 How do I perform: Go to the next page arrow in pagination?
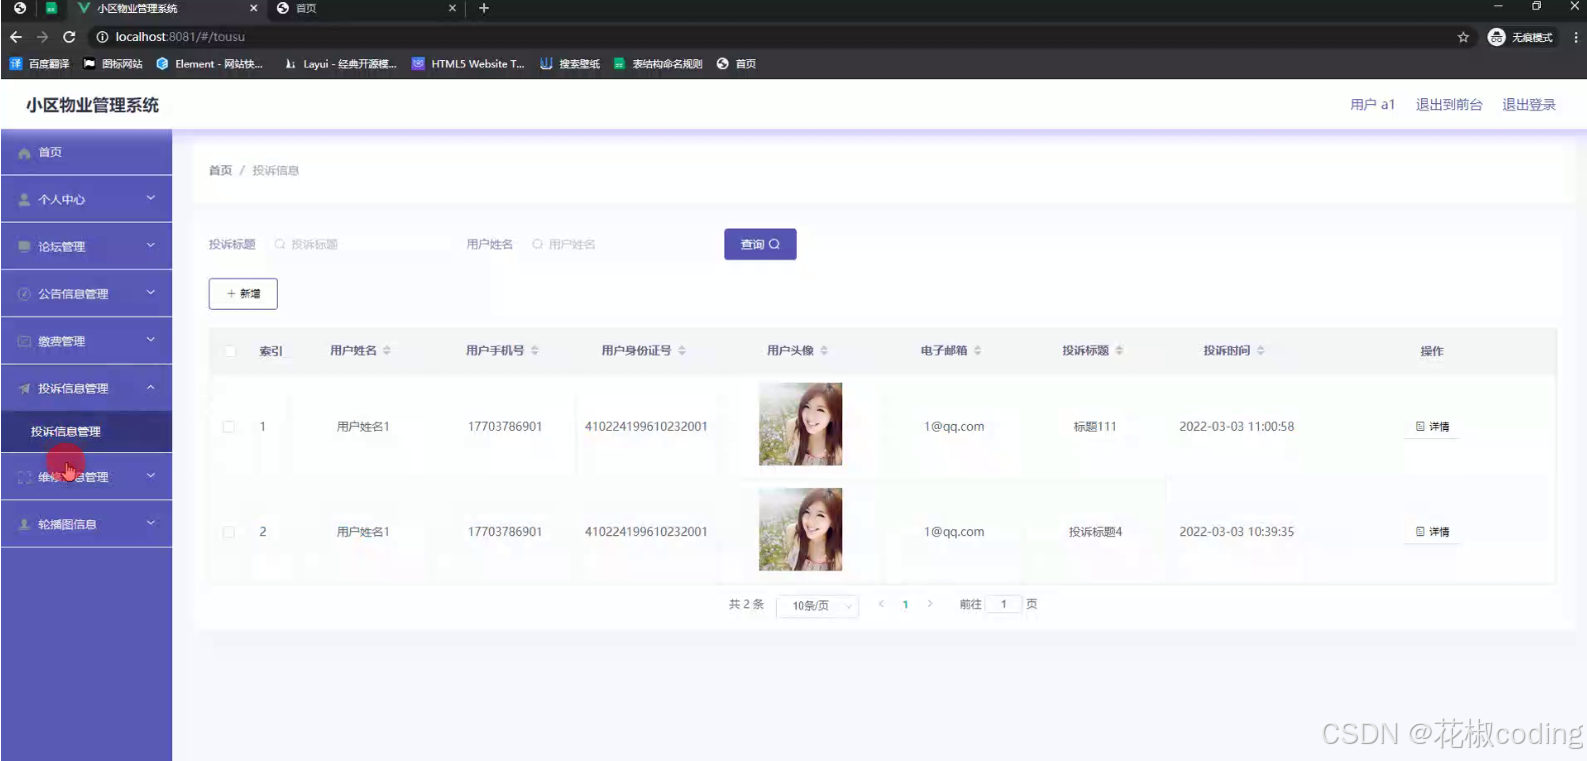930,604
